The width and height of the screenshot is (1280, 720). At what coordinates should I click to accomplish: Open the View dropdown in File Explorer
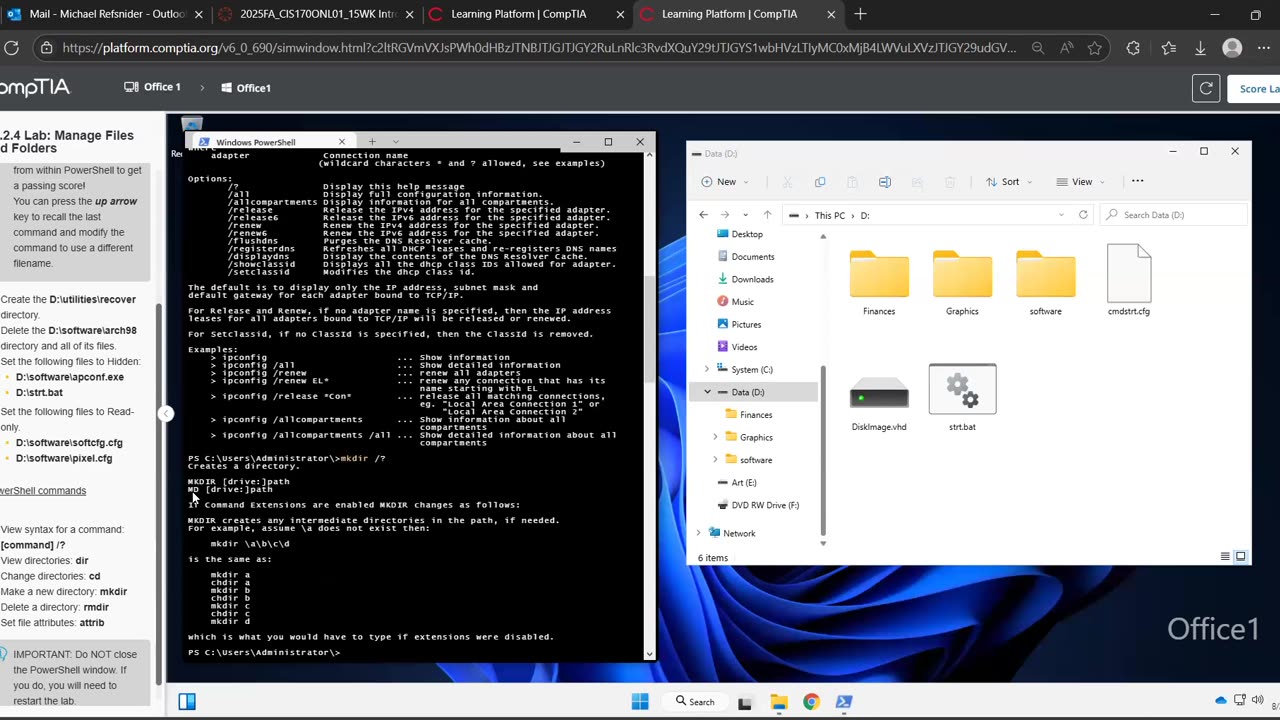(1080, 182)
